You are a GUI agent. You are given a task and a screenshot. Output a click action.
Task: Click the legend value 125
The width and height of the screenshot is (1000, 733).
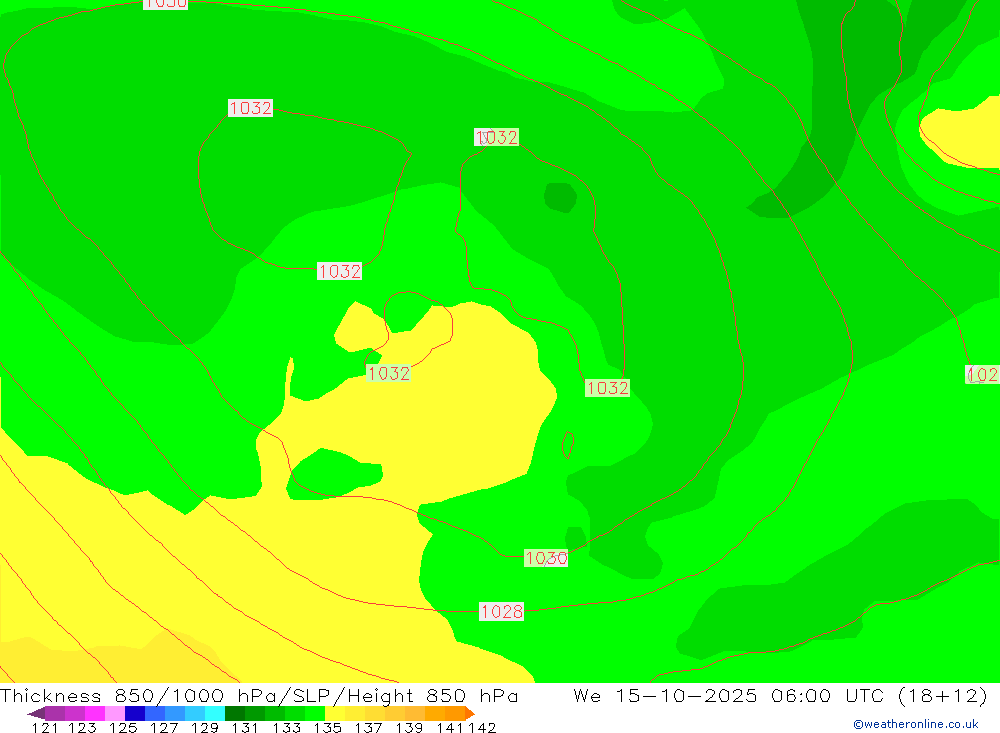123,727
